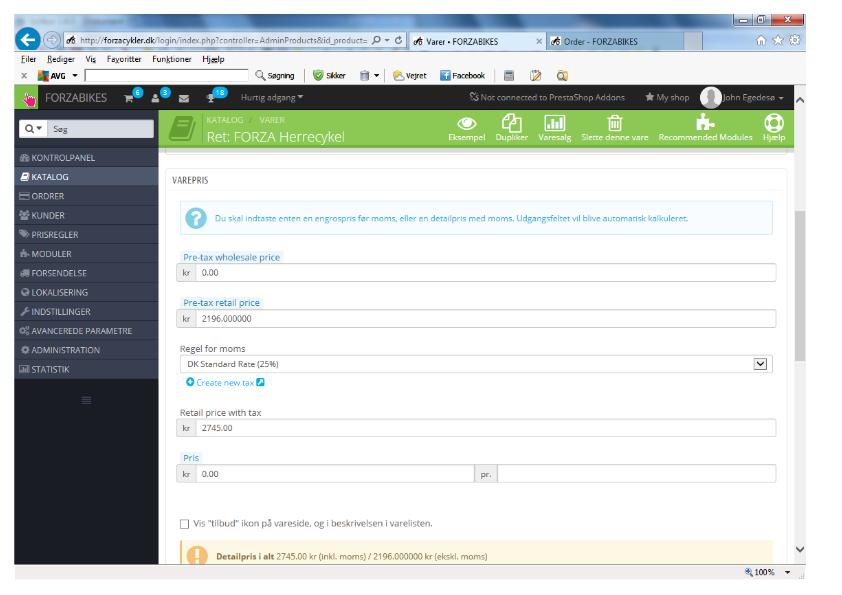This screenshot has height=595, width=842.
Task: Open the AVG logo dropdown arrow
Action: pos(75,76)
